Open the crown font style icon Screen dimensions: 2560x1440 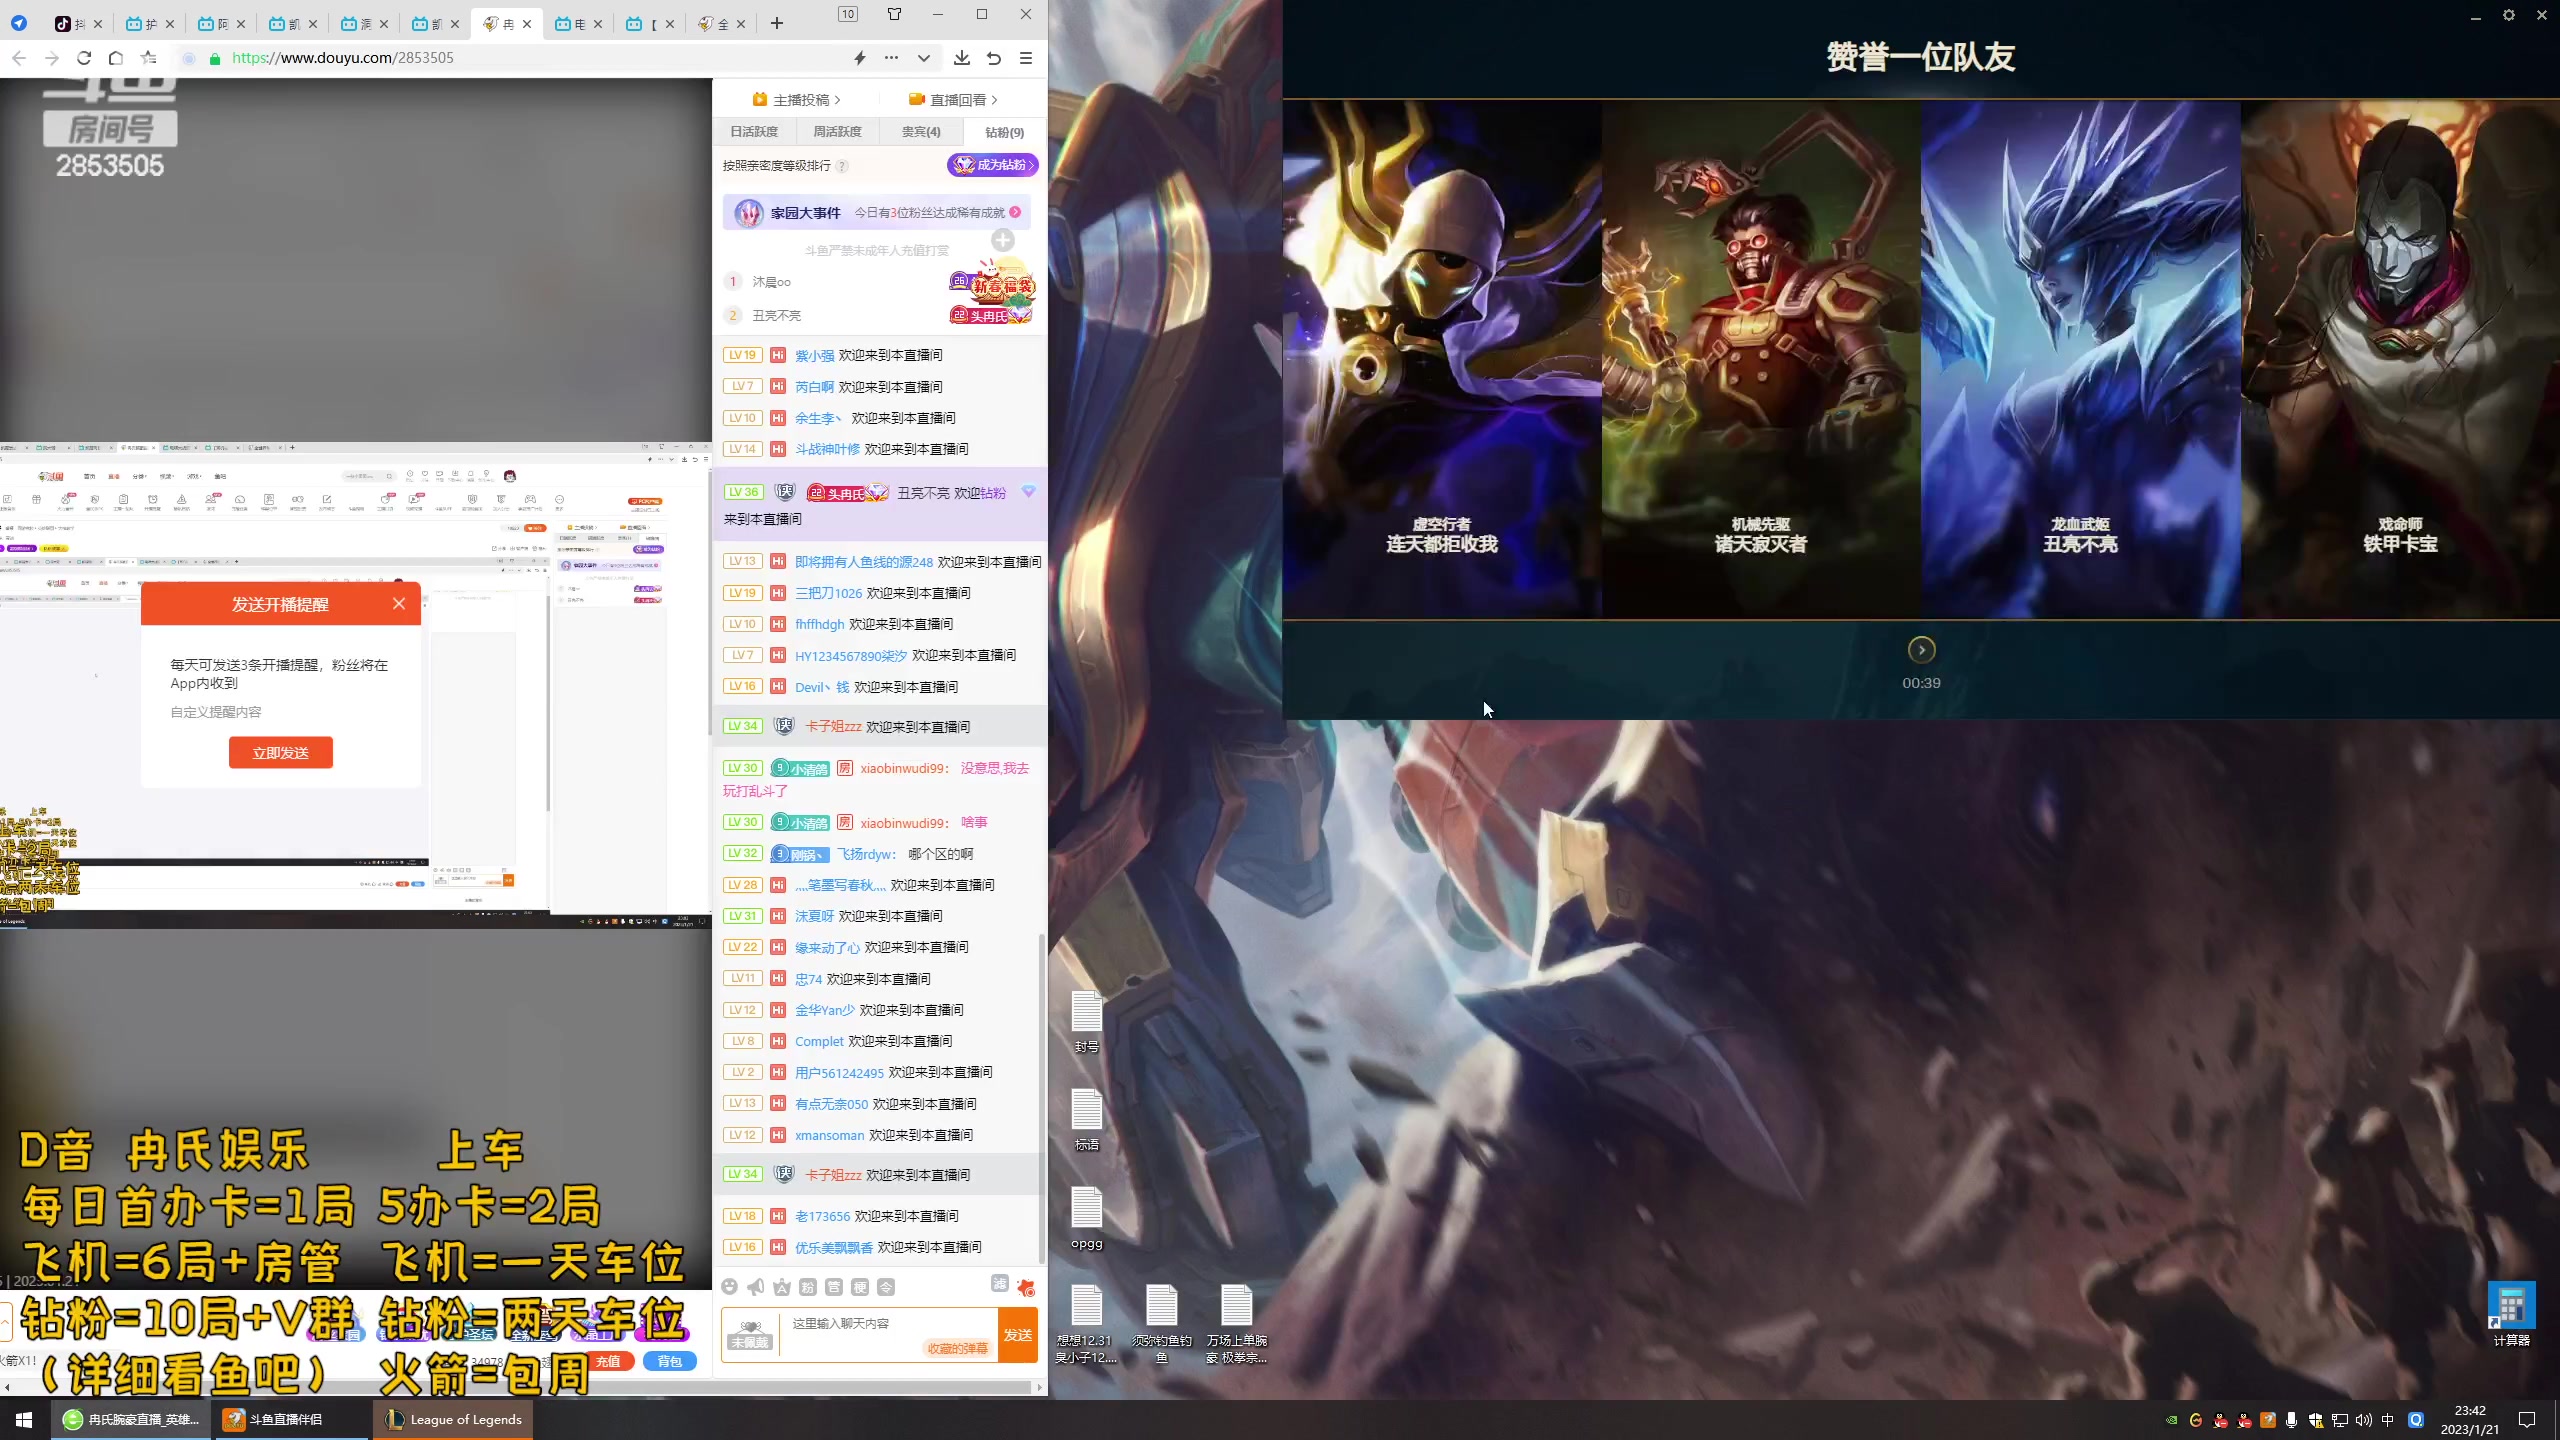(x=782, y=1287)
